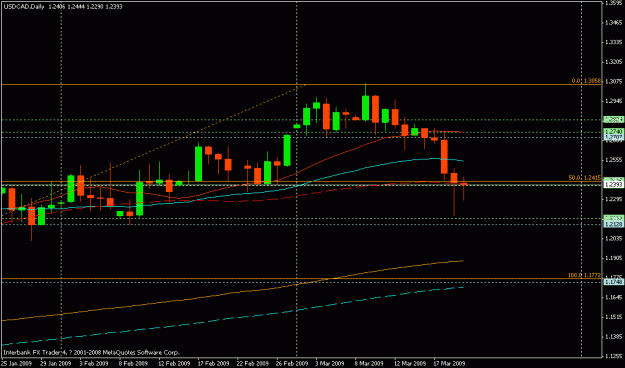Click the 1.2295 price scale value
The height and width of the screenshot is (368, 625).
click(x=614, y=199)
